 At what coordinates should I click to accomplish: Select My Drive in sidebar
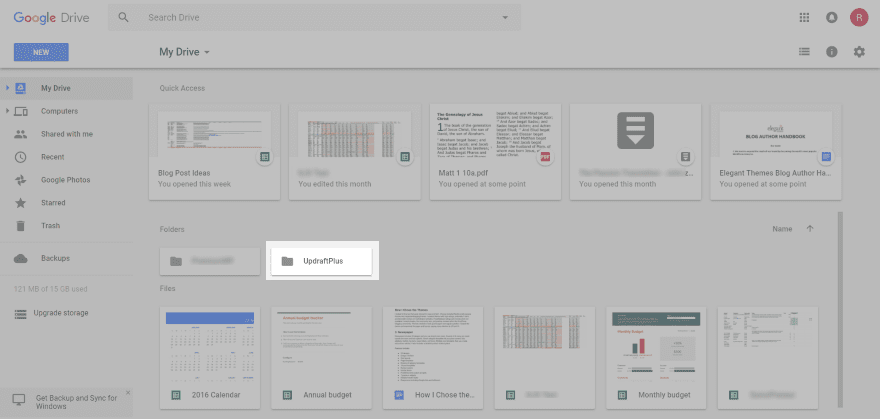[x=66, y=88]
